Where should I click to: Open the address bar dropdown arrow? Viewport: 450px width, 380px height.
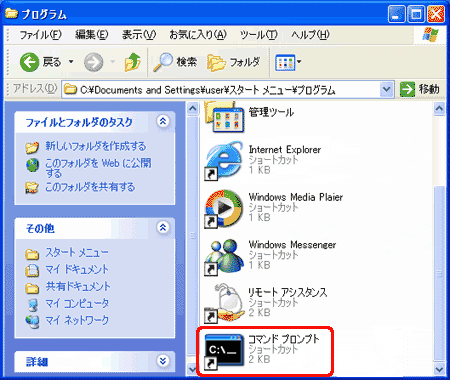(x=386, y=89)
